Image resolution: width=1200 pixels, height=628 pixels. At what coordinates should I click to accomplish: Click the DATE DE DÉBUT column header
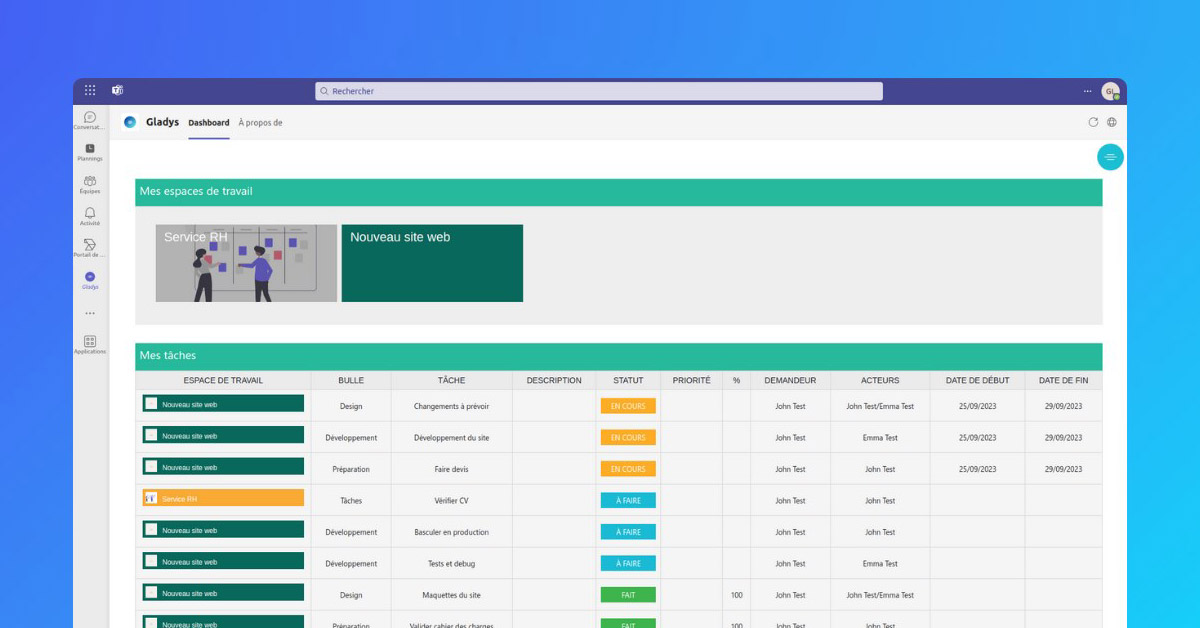pyautogui.click(x=977, y=380)
